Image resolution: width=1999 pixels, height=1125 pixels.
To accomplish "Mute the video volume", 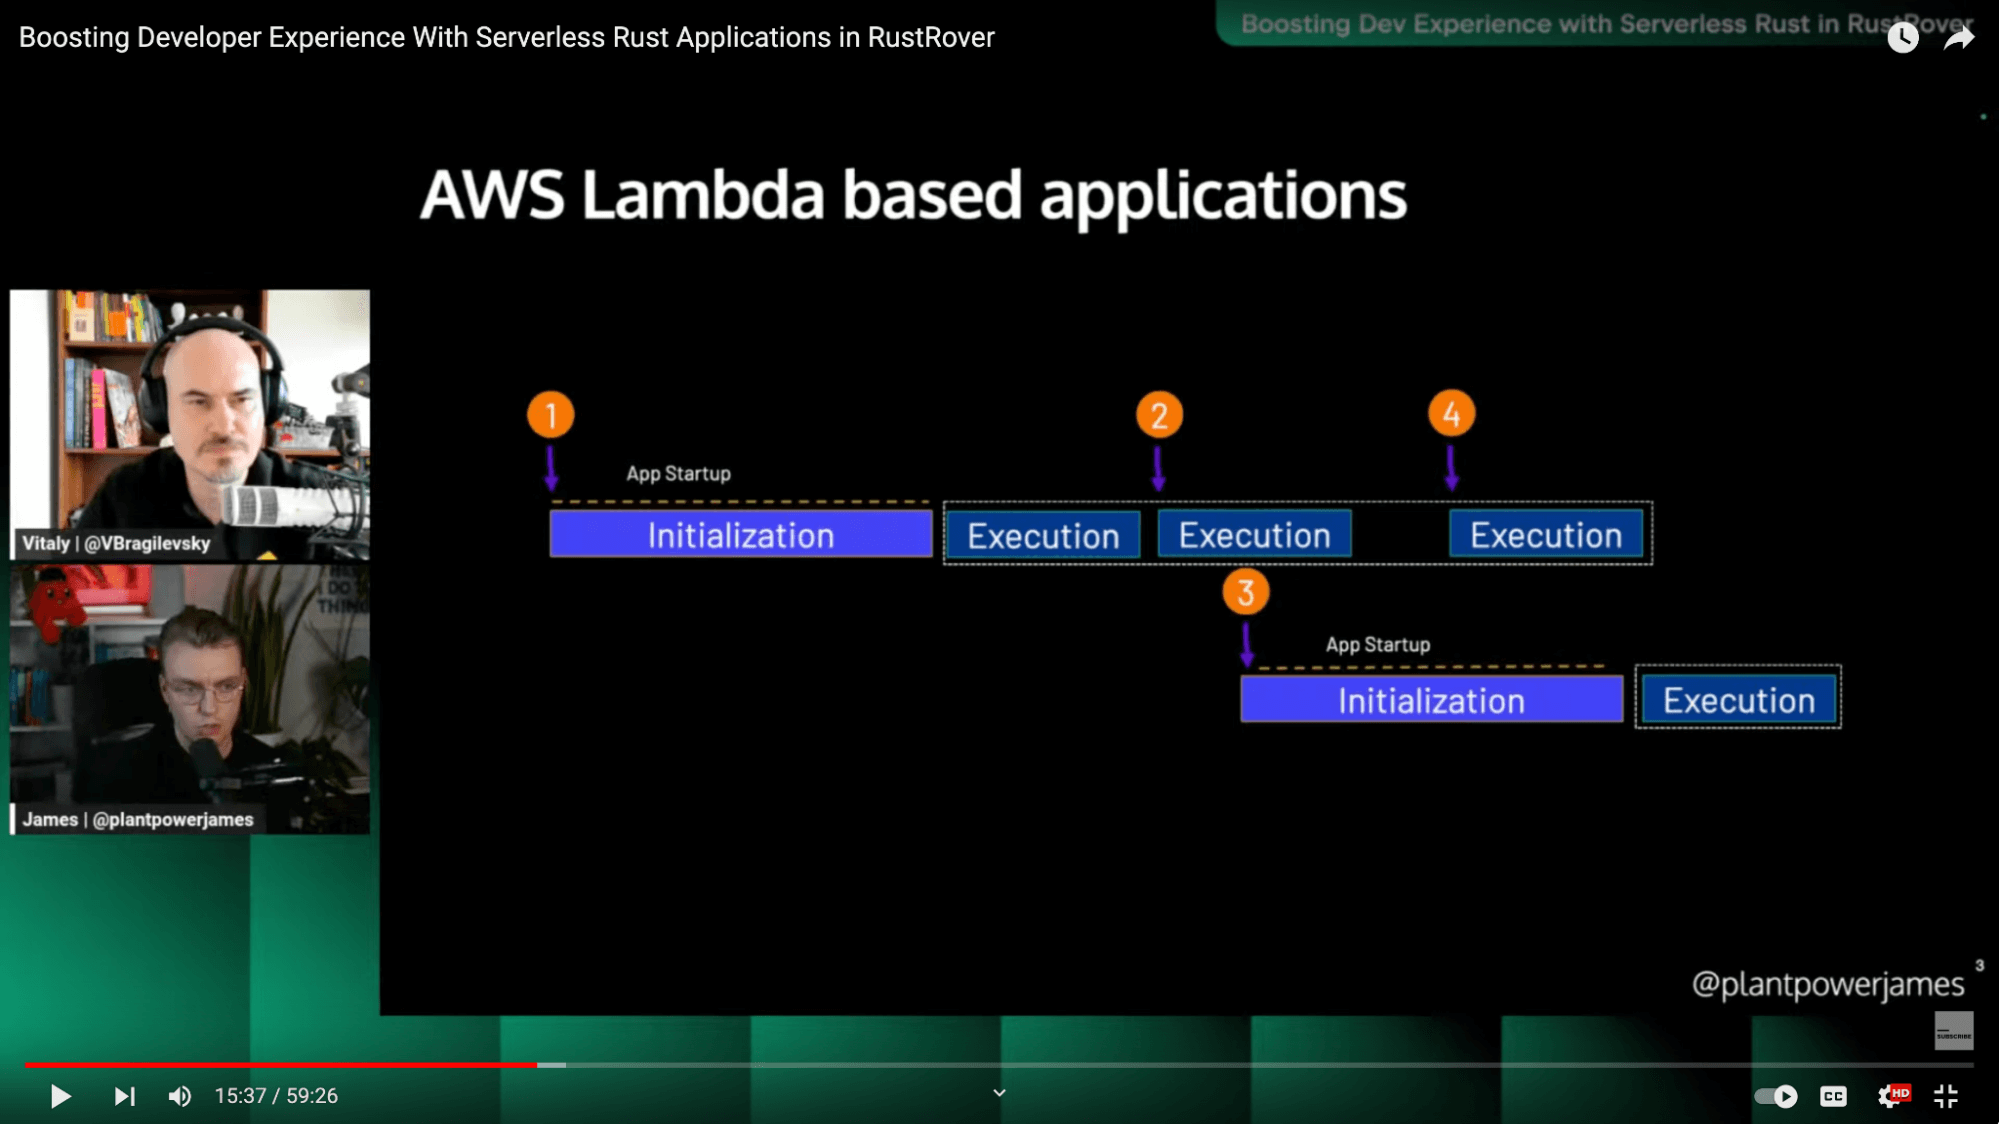I will point(180,1096).
